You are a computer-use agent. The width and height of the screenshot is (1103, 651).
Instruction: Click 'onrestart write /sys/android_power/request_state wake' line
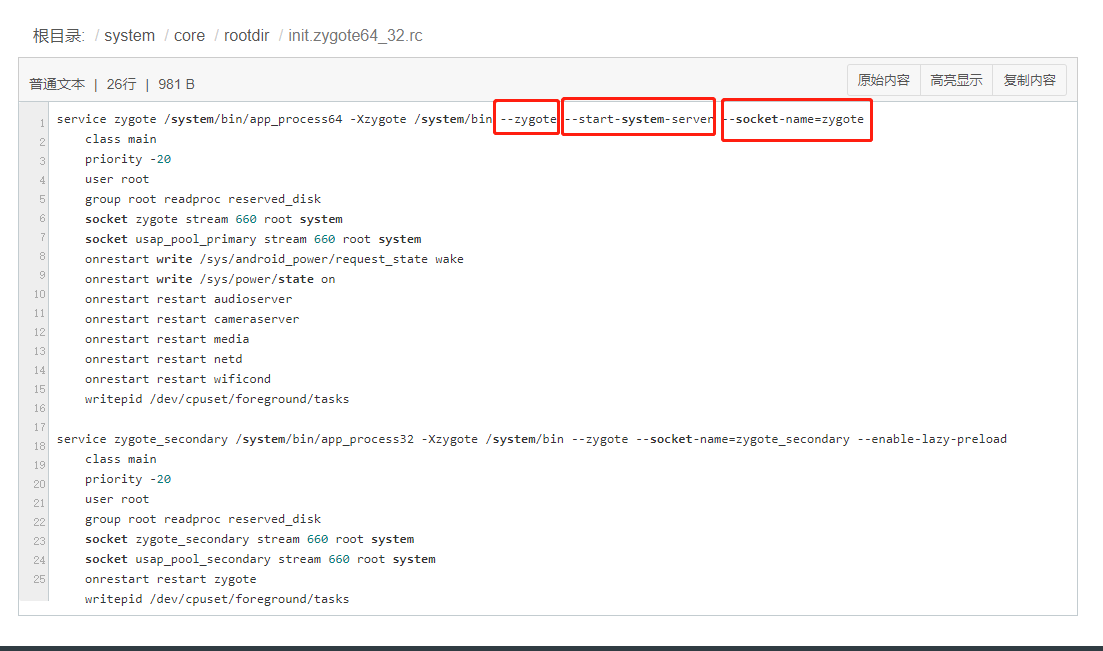click(274, 259)
